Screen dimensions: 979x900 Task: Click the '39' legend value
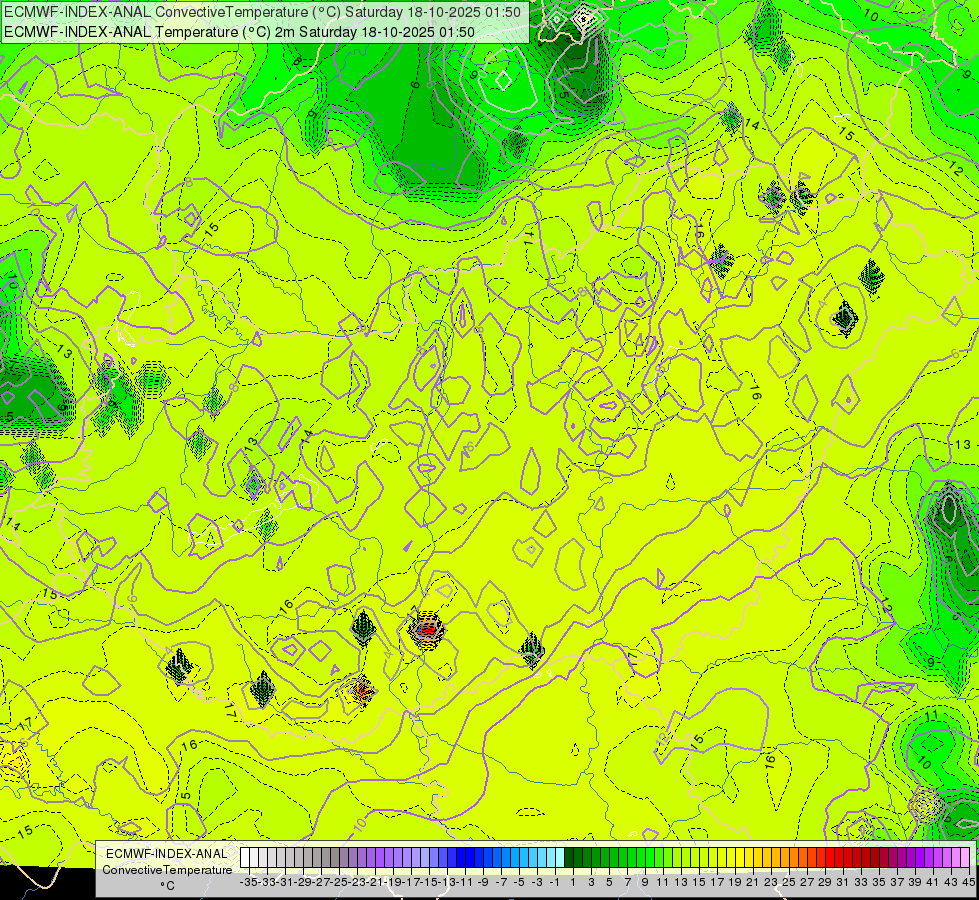point(915,882)
